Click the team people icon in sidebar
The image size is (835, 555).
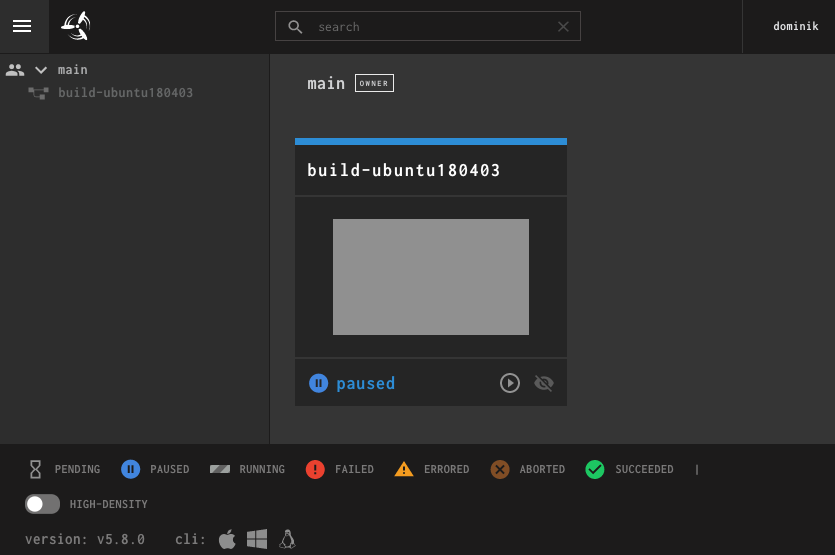point(15,70)
